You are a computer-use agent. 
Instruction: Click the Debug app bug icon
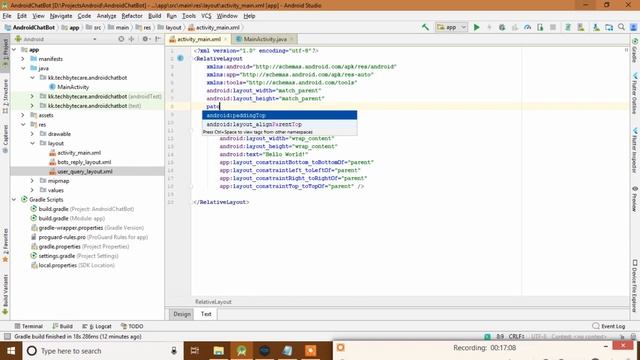coord(502,27)
